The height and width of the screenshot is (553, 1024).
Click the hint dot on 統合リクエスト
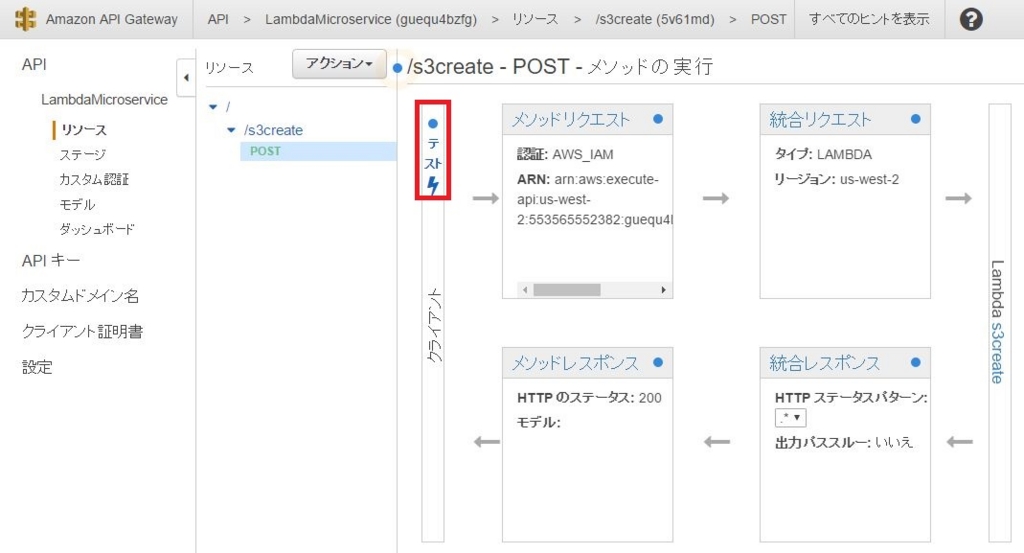pyautogui.click(x=916, y=119)
